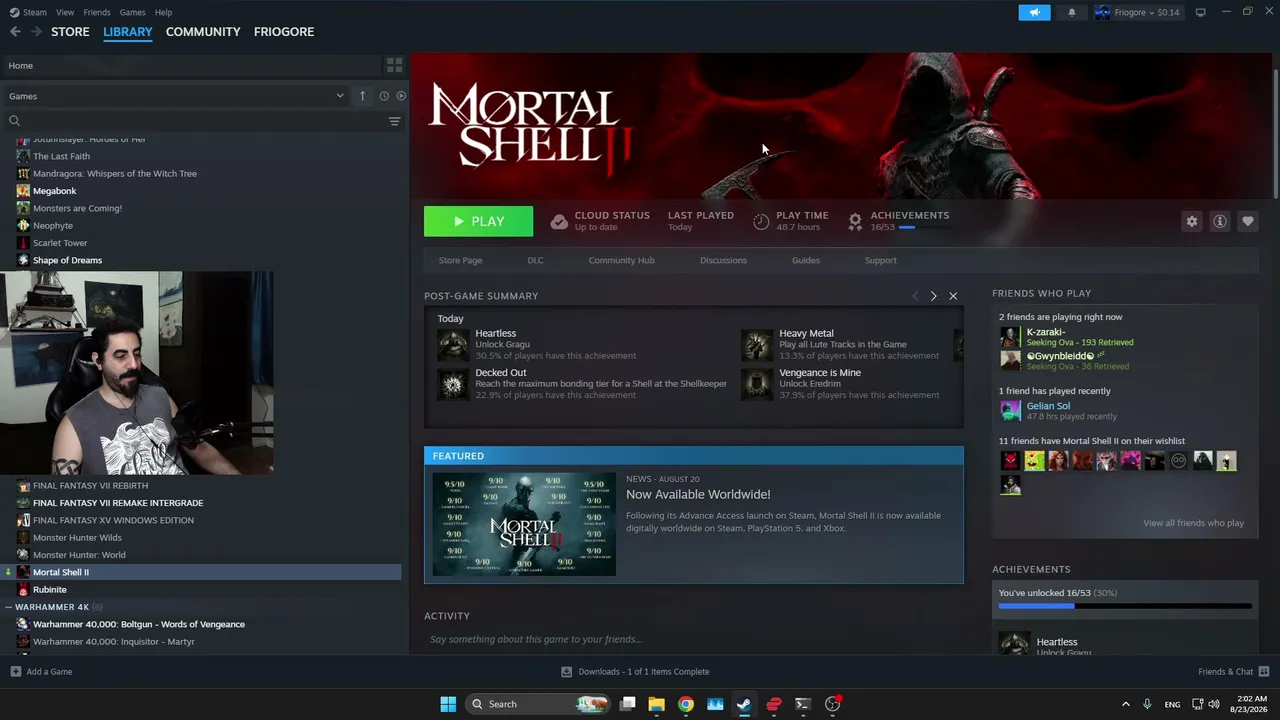Click the Heavy Metal achievement icon
The width and height of the screenshot is (1280, 720).
[757, 345]
